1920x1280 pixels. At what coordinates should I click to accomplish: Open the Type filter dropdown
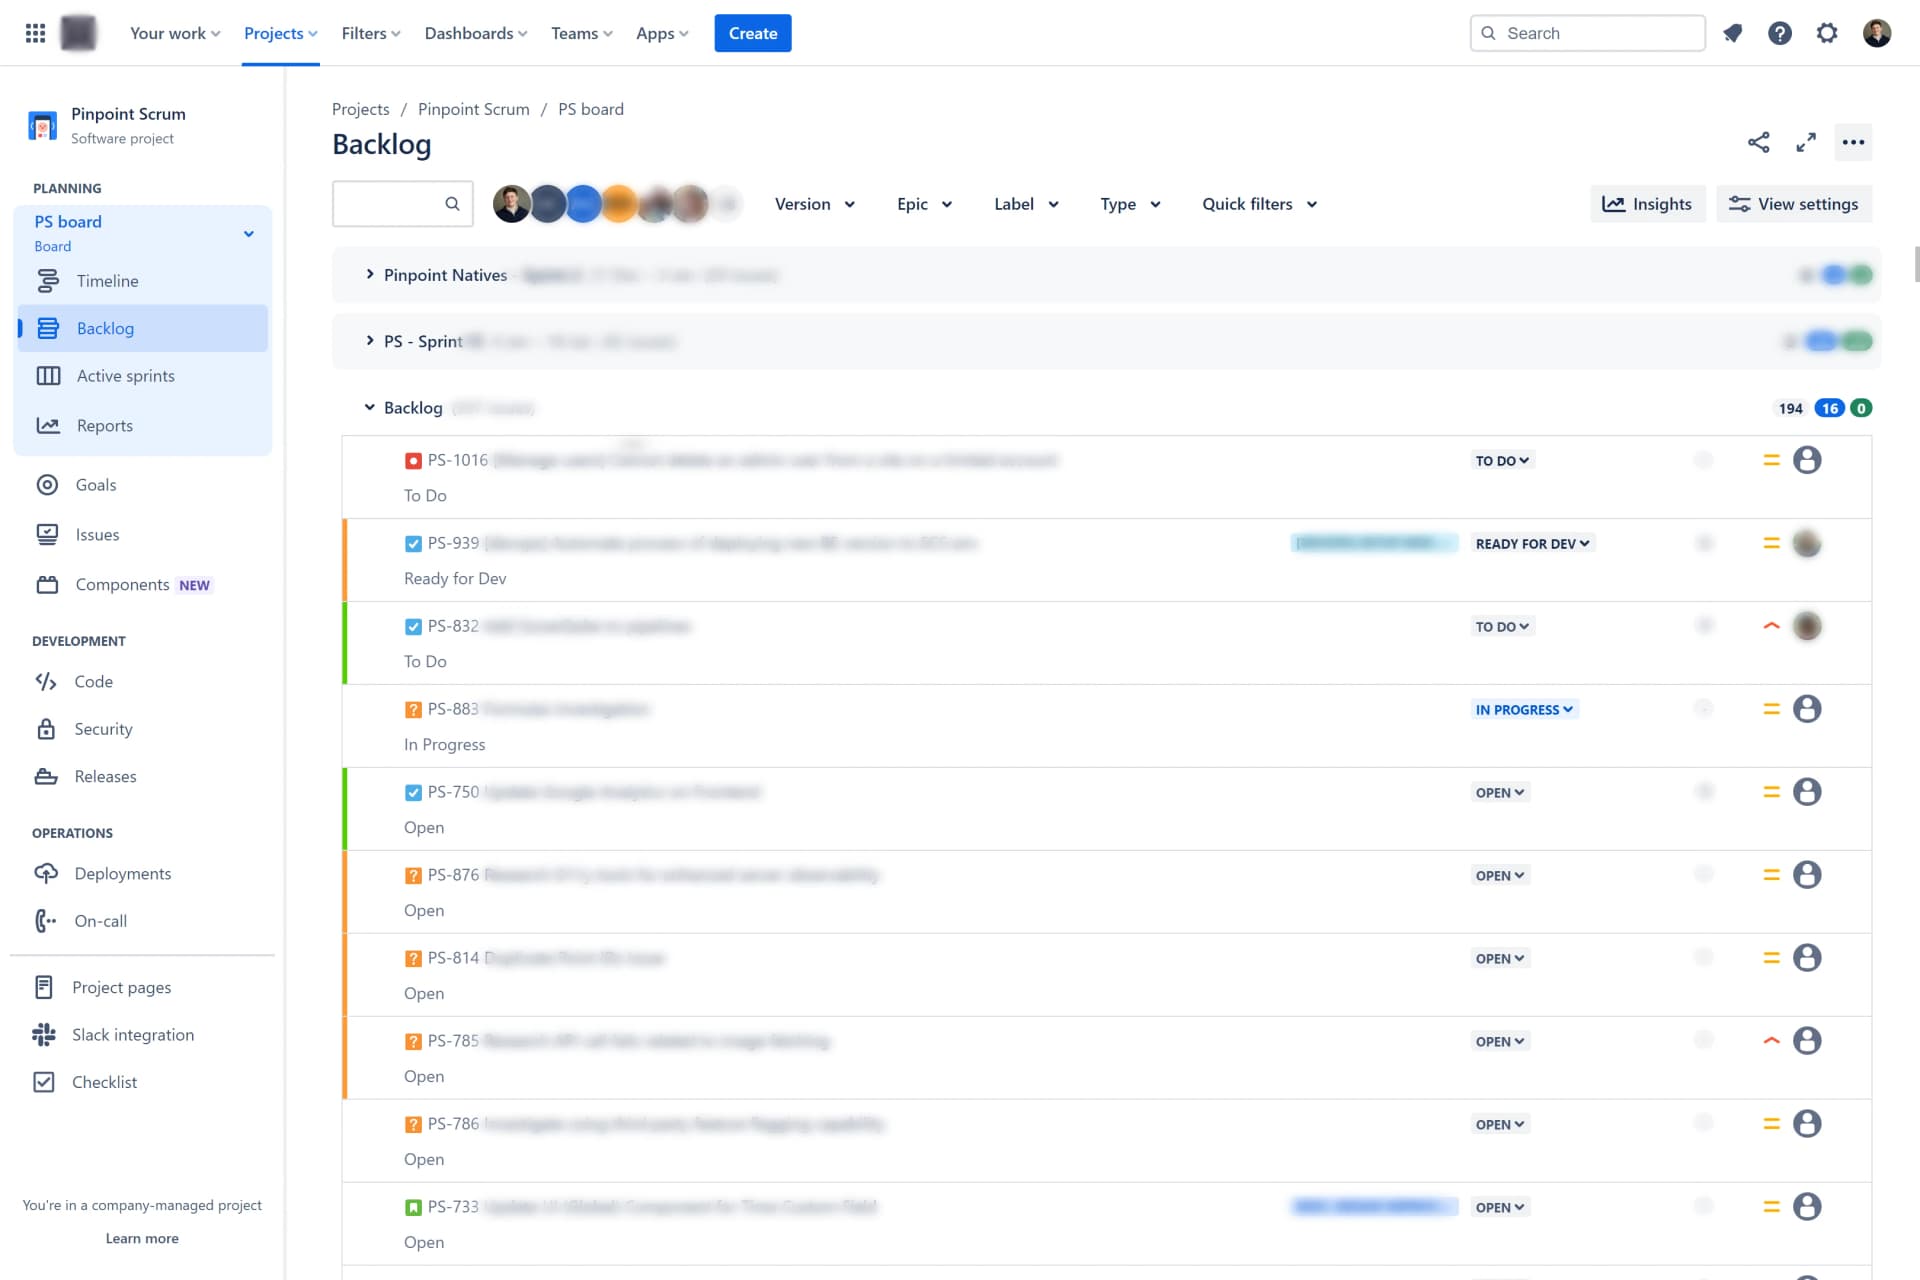tap(1130, 204)
